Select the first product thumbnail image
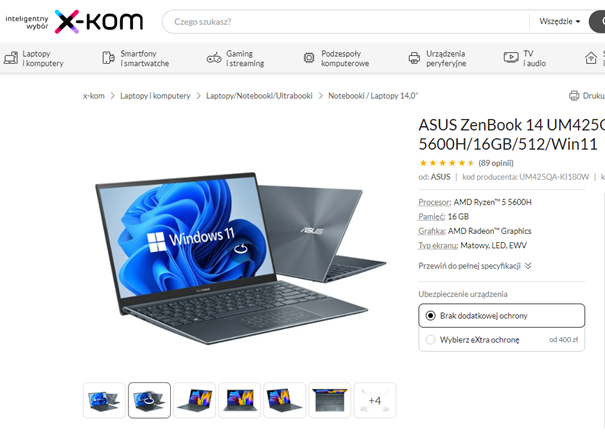 (x=104, y=400)
